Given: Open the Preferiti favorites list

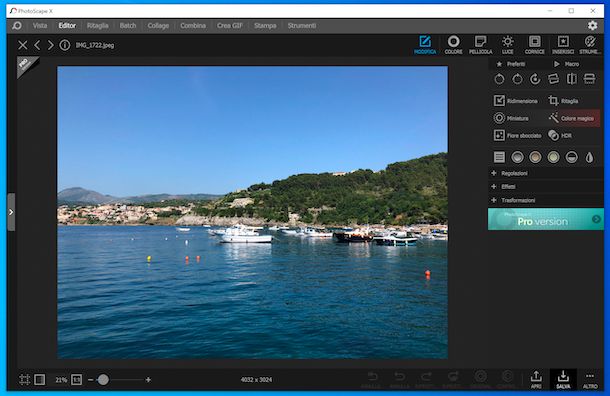Looking at the screenshot, I should 511,64.
